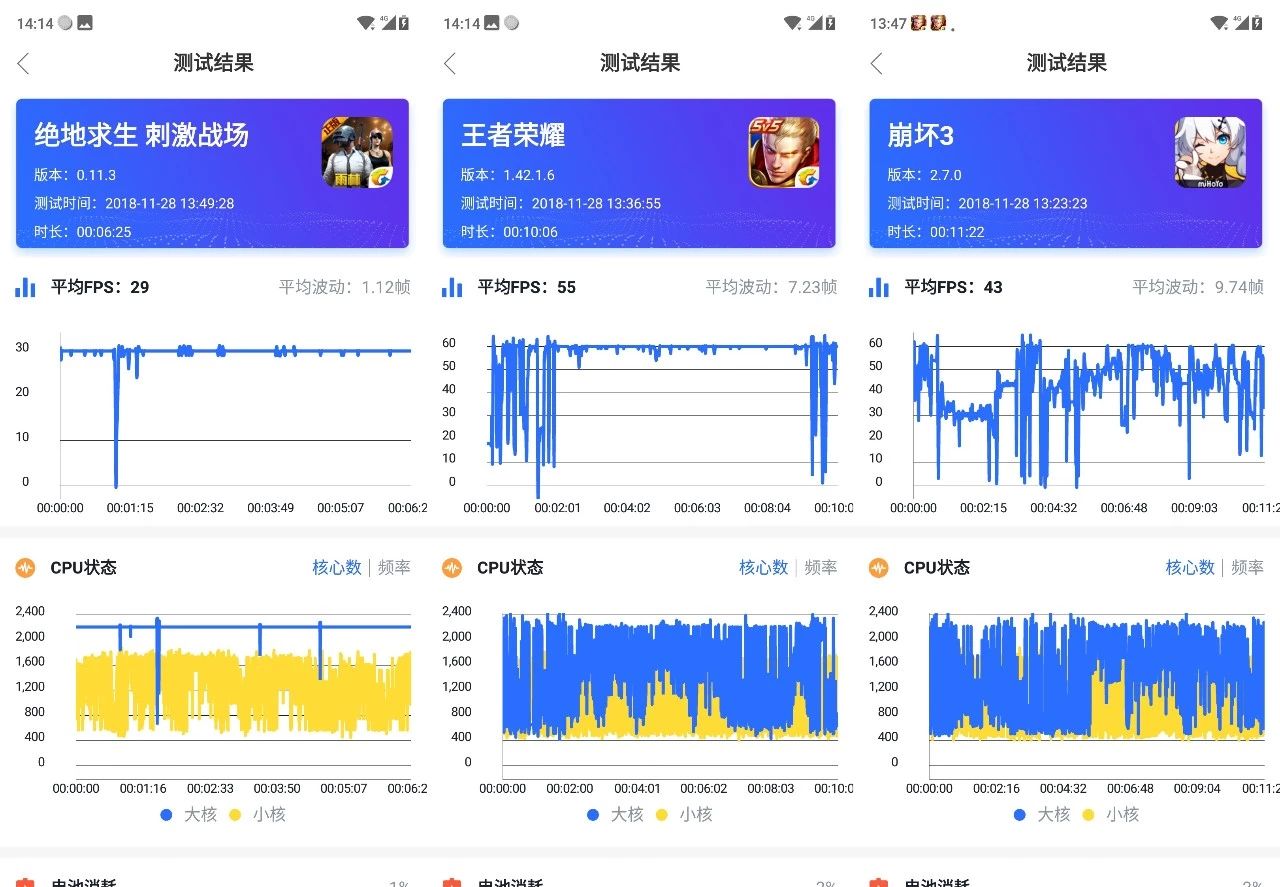Tap the 测试结果 title above 绝地求生
Image resolution: width=1280 pixels, height=887 pixels.
[213, 63]
